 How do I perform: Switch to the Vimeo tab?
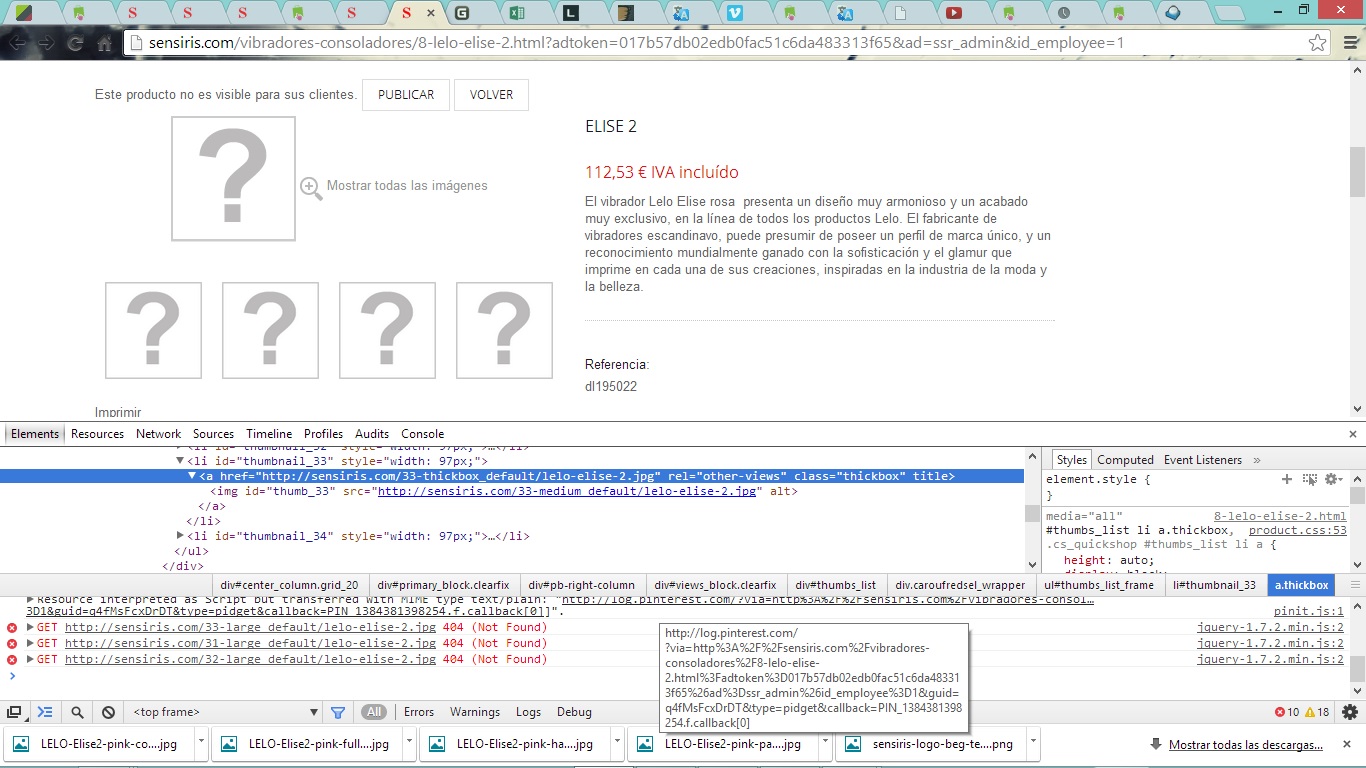tap(735, 13)
